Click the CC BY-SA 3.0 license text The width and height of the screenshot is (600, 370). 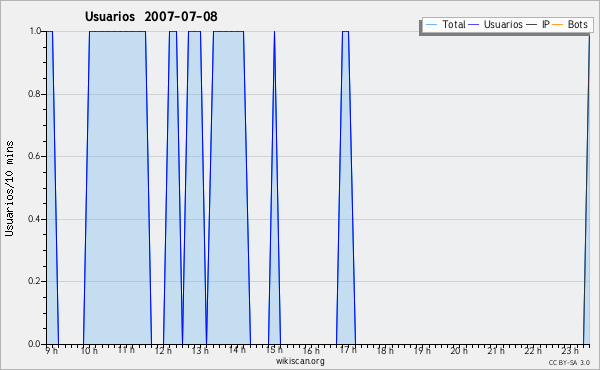pyautogui.click(x=569, y=362)
